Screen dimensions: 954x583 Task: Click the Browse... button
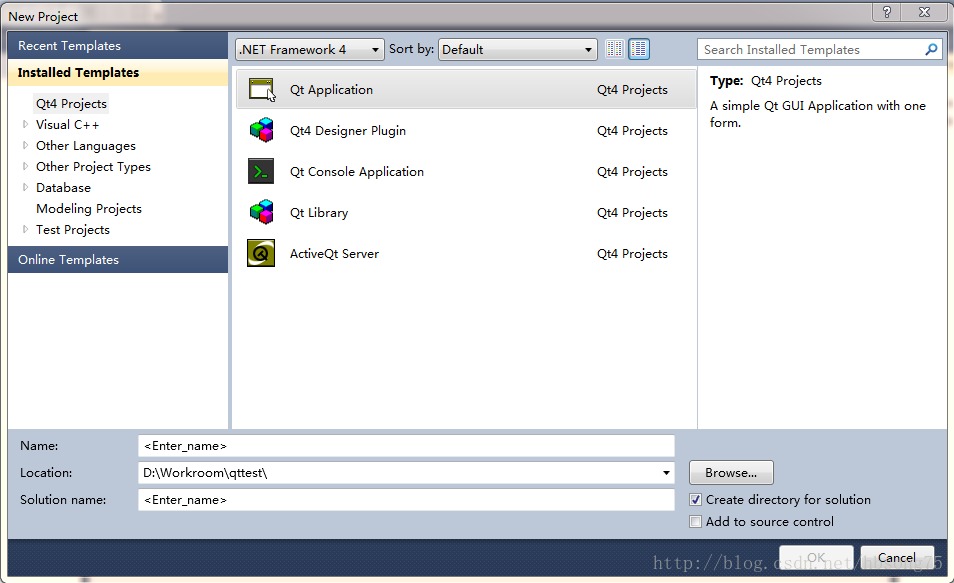731,473
